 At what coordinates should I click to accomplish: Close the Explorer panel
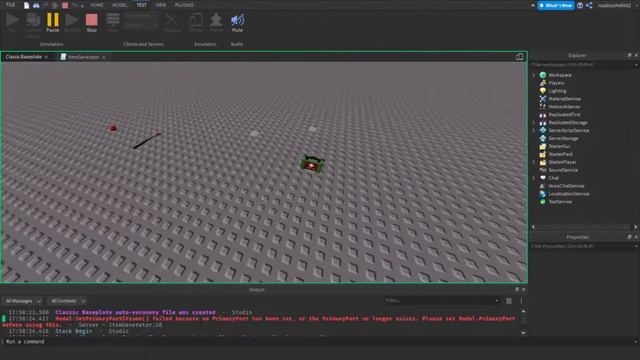click(x=636, y=55)
